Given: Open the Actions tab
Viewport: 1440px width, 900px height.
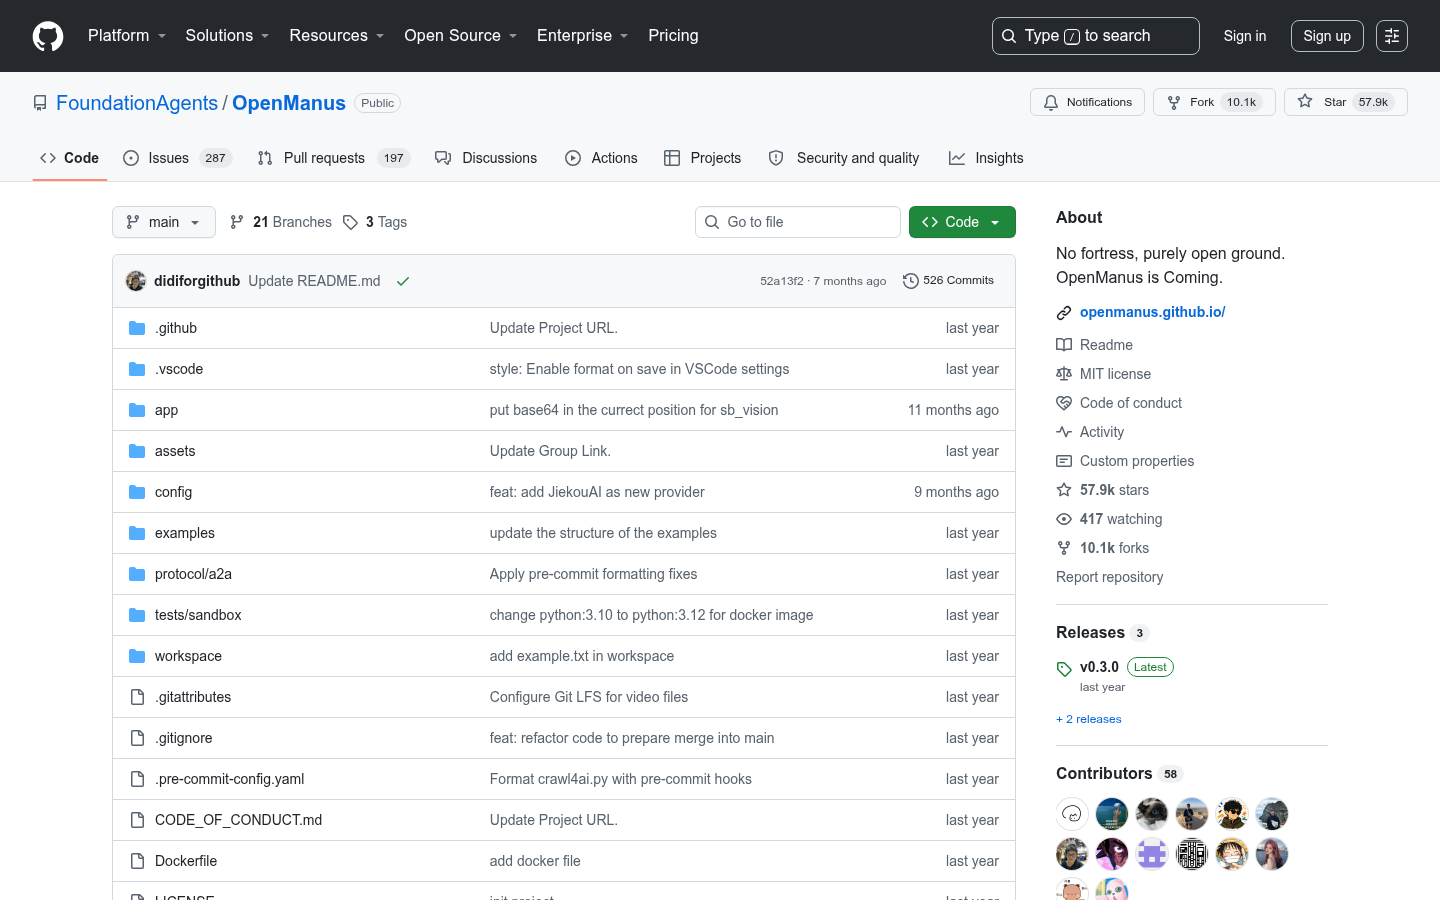Looking at the screenshot, I should click(601, 158).
